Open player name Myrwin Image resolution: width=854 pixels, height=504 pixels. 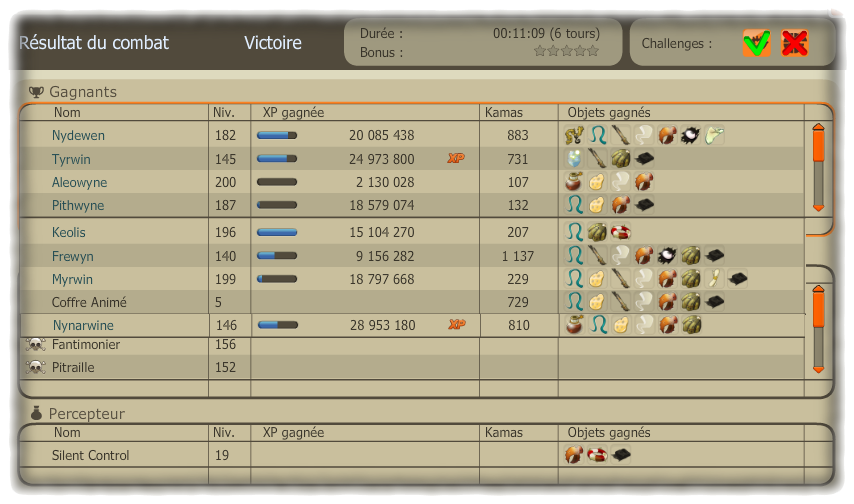[72, 280]
